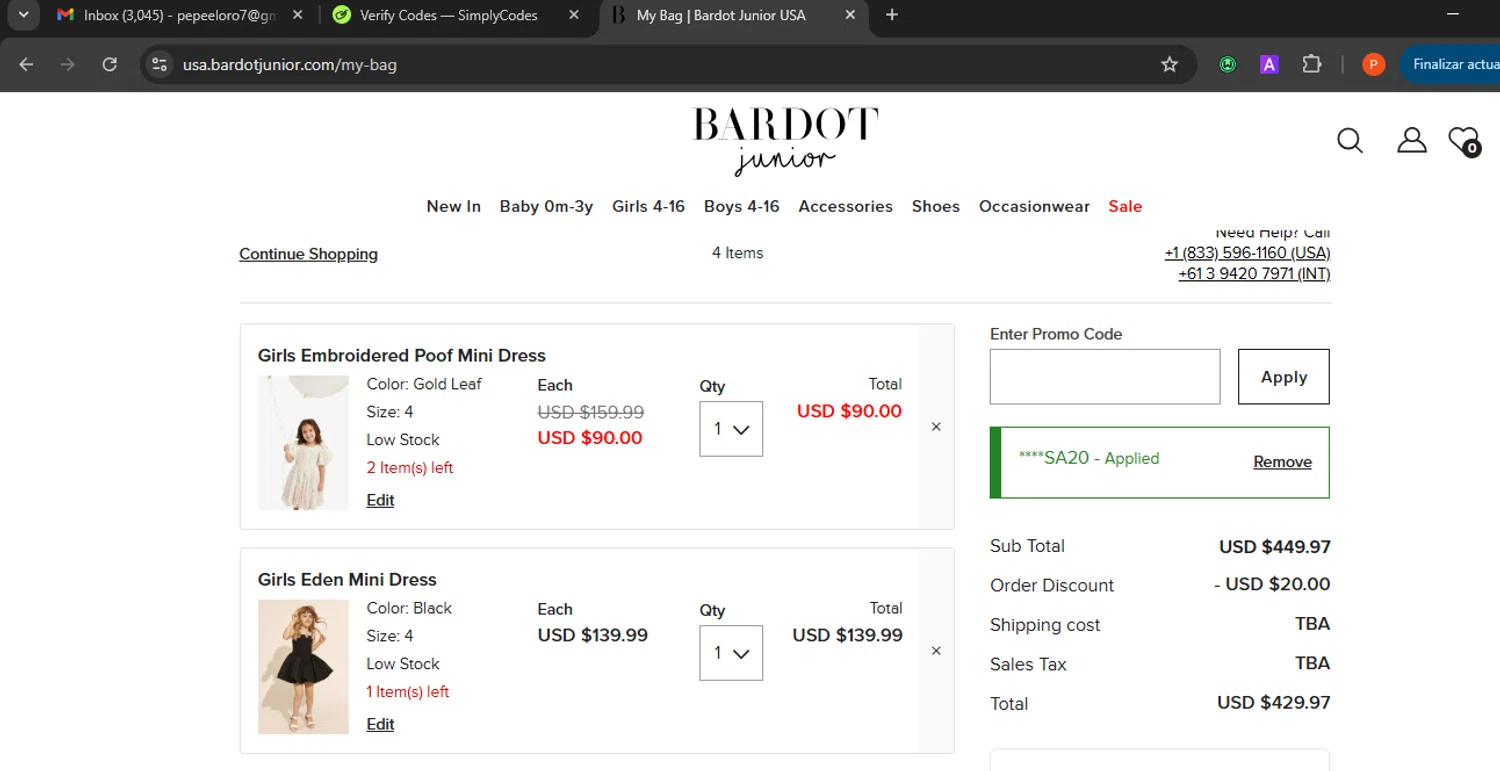Screen dimensions: 1500x771
Task: Open the site search magnifier icon
Action: click(x=1350, y=141)
